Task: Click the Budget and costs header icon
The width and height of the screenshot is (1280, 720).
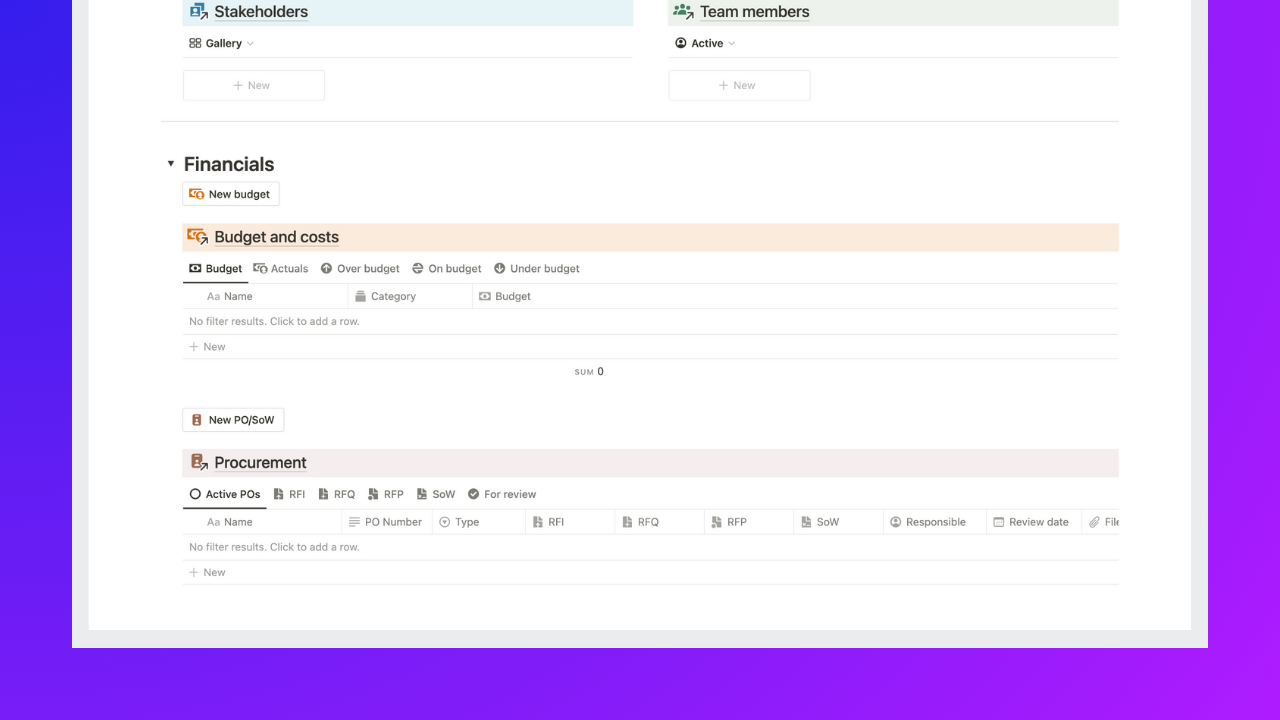Action: 198,237
